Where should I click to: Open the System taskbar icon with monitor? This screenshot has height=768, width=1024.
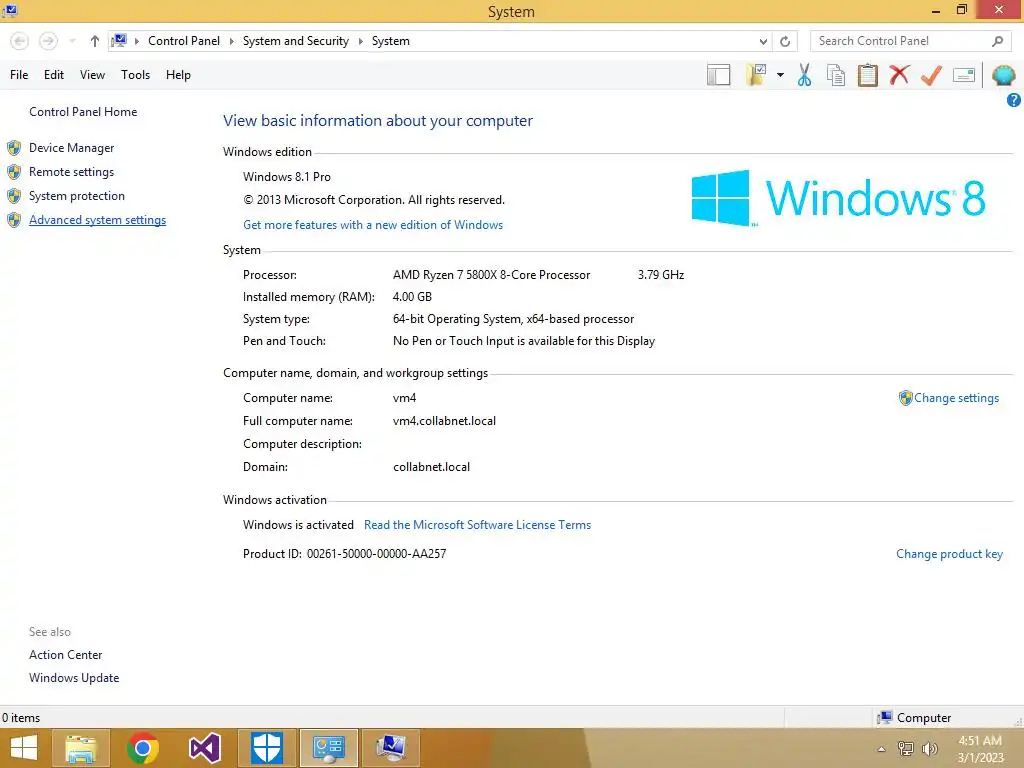(x=391, y=748)
